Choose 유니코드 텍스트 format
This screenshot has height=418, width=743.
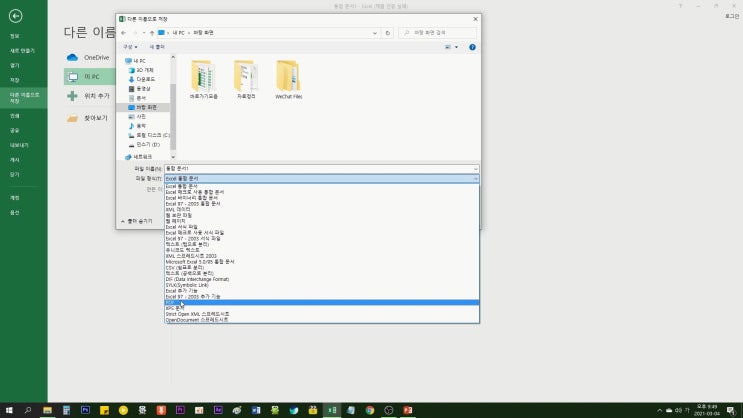322,250
